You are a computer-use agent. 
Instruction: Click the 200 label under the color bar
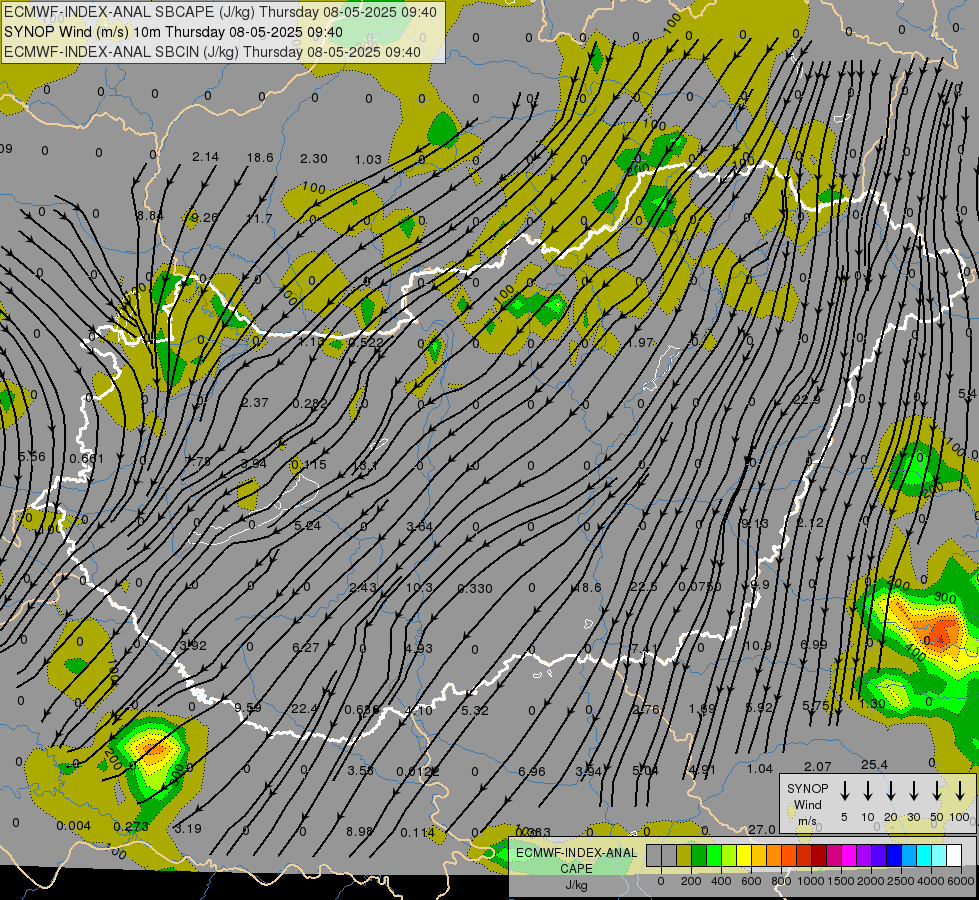(x=691, y=881)
